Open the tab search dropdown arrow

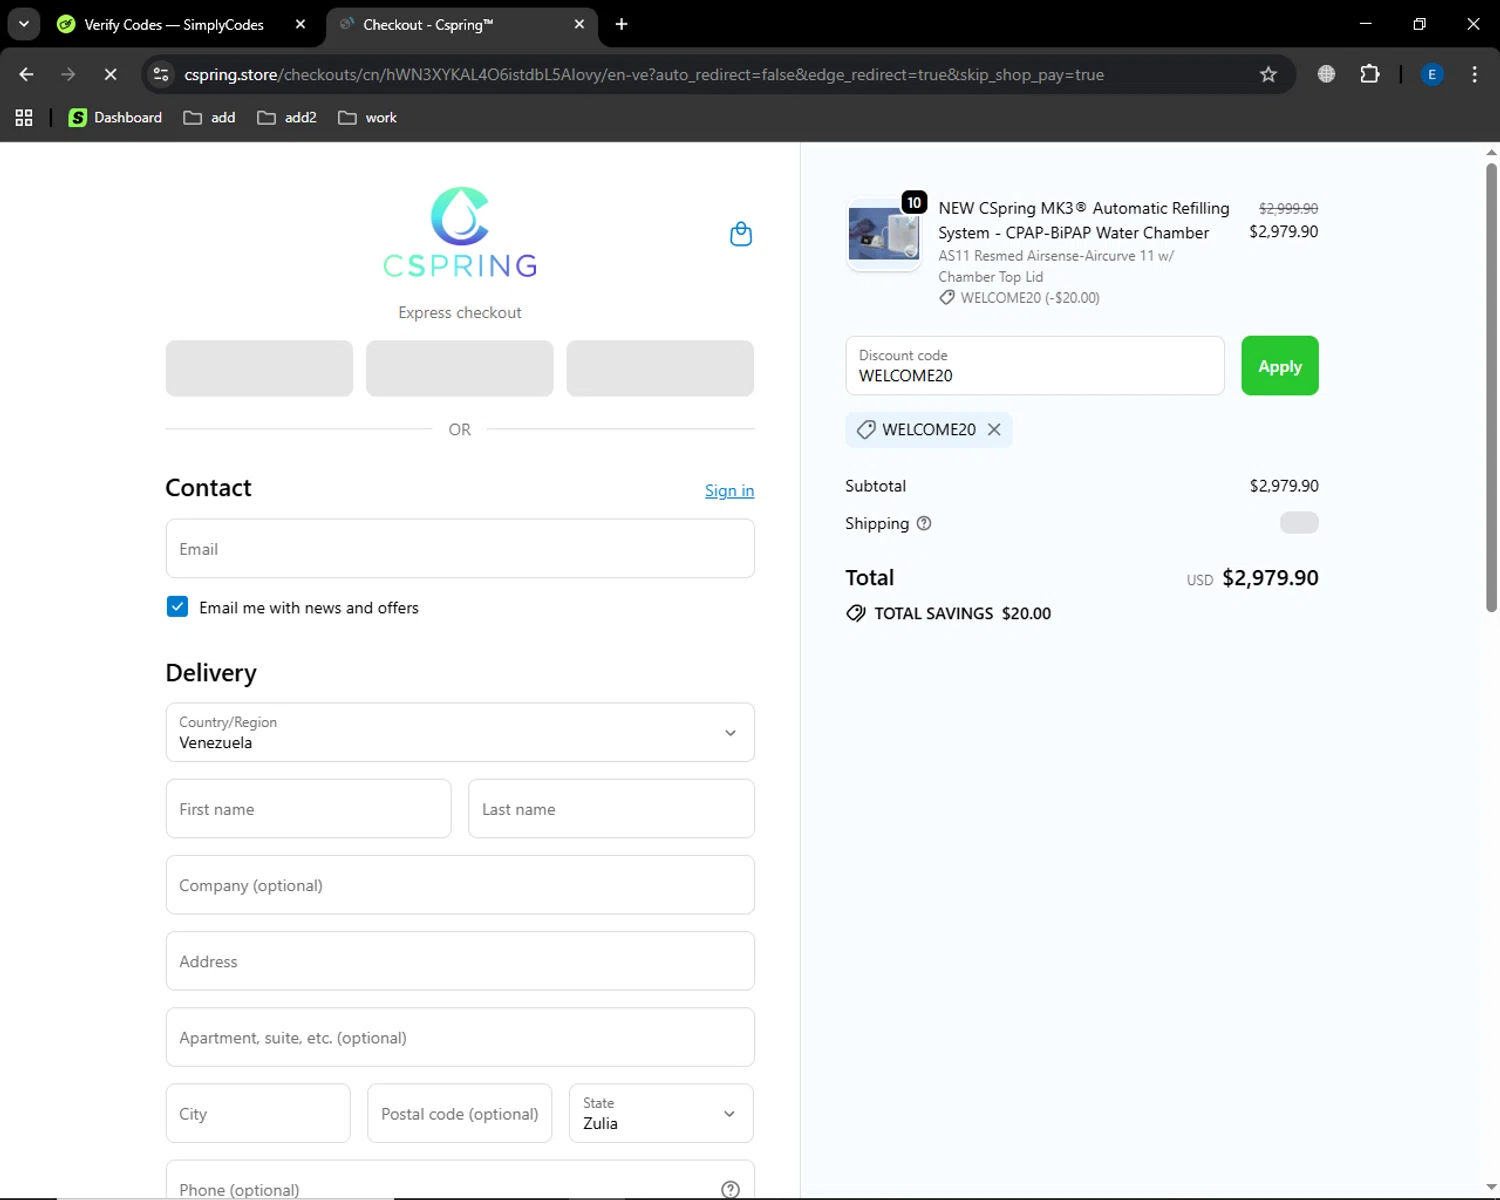click(23, 24)
